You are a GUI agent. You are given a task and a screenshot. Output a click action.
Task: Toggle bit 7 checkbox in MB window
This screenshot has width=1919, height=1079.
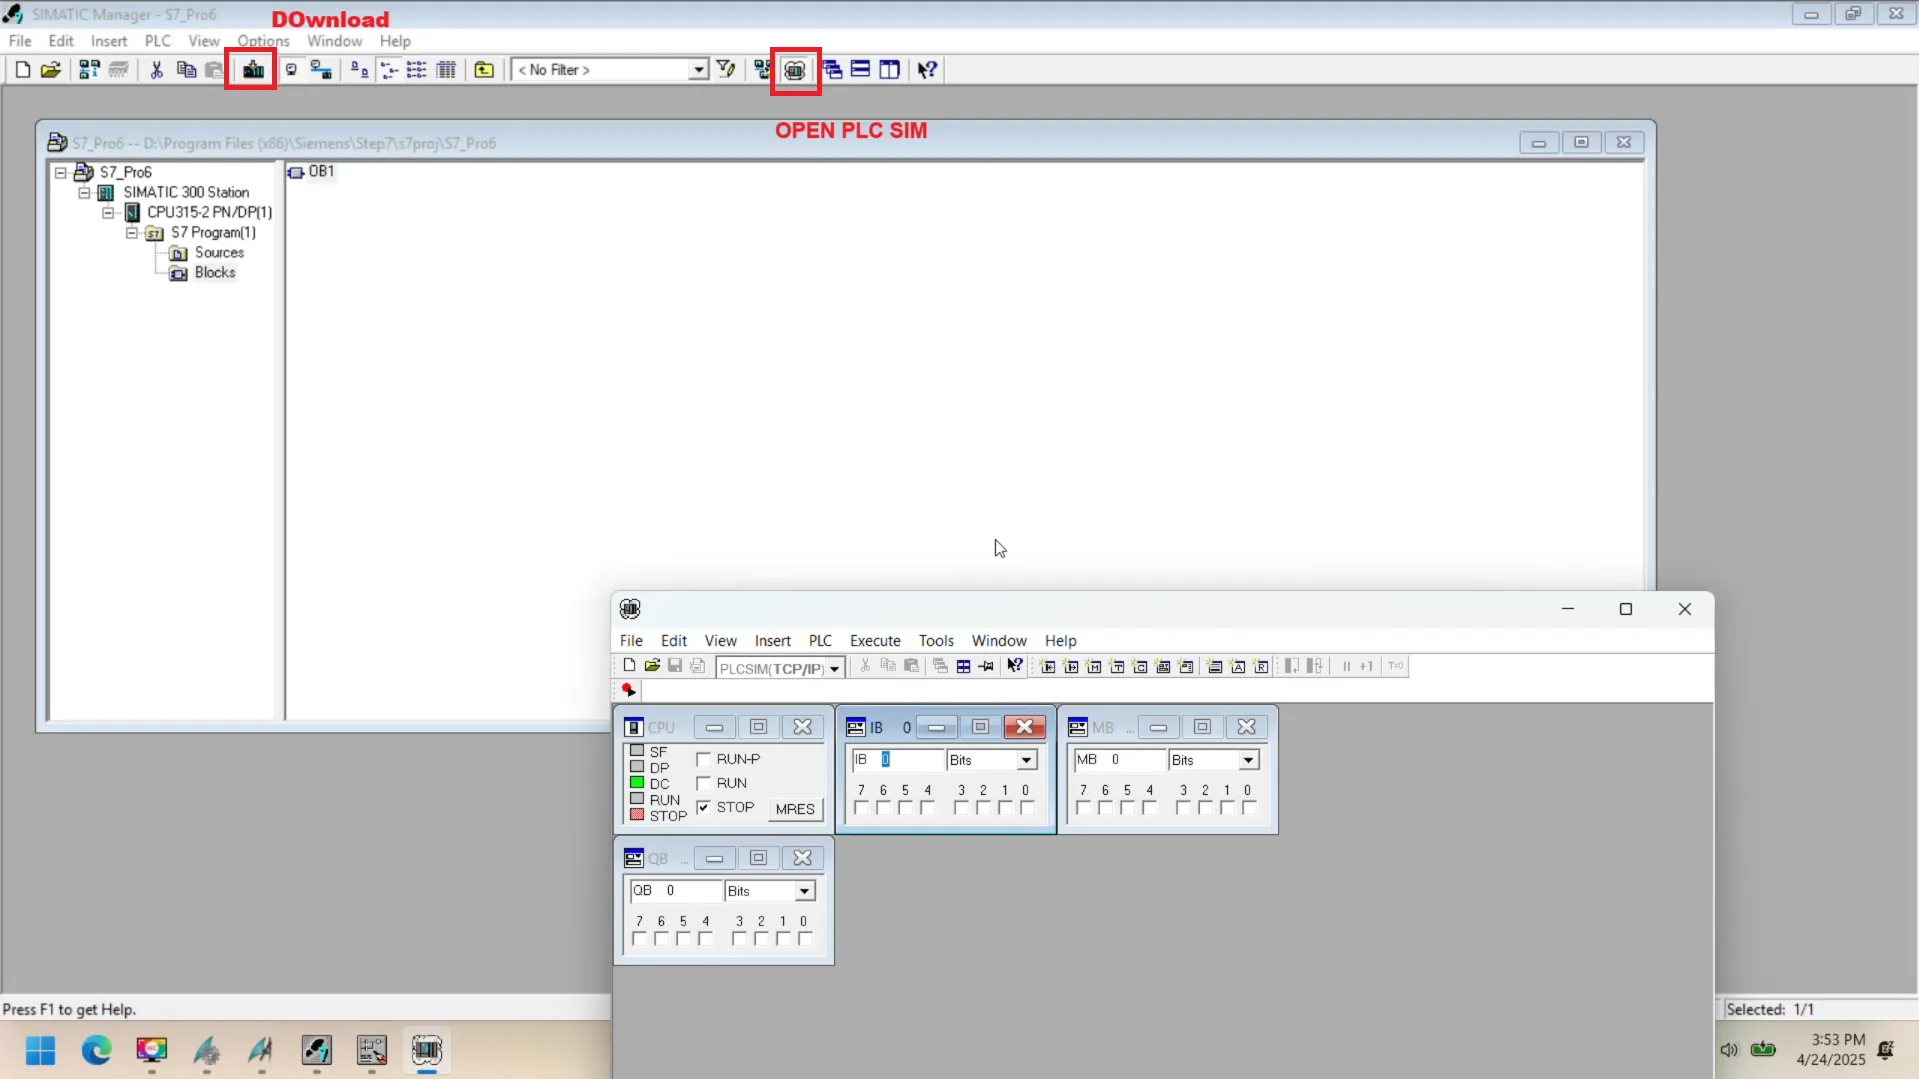point(1083,808)
